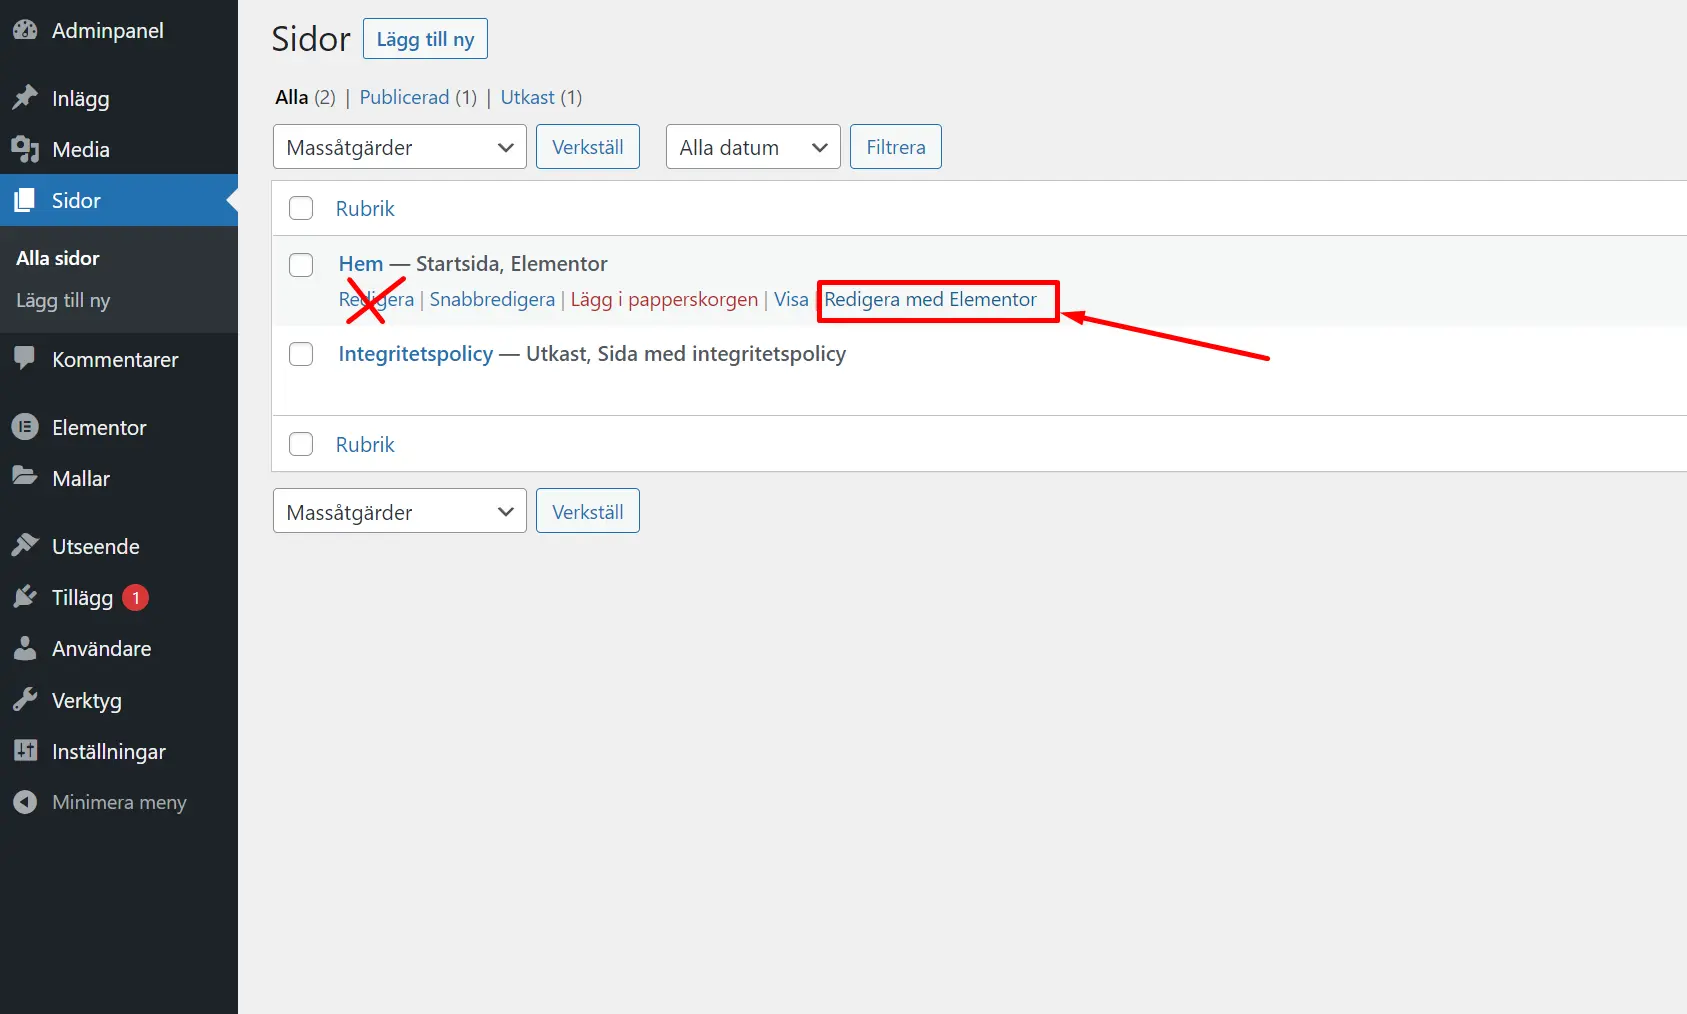Tick the select-all checkbox in the footer
Viewport: 1687px width, 1014px height.
(301, 444)
